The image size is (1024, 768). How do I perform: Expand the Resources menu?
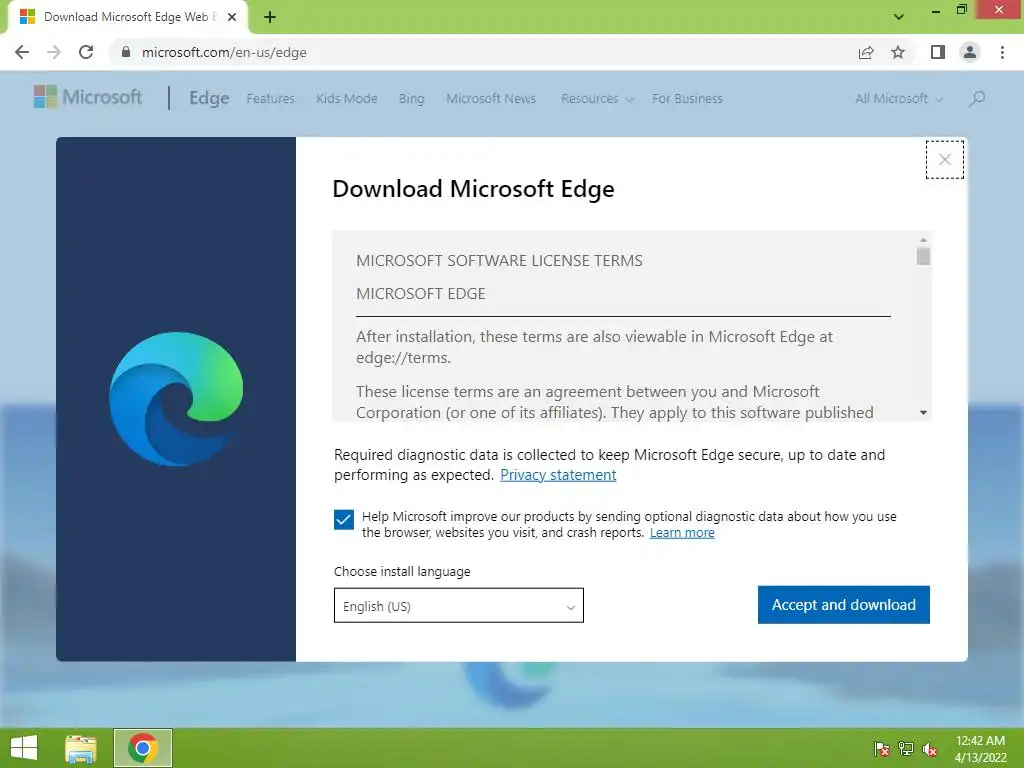597,99
